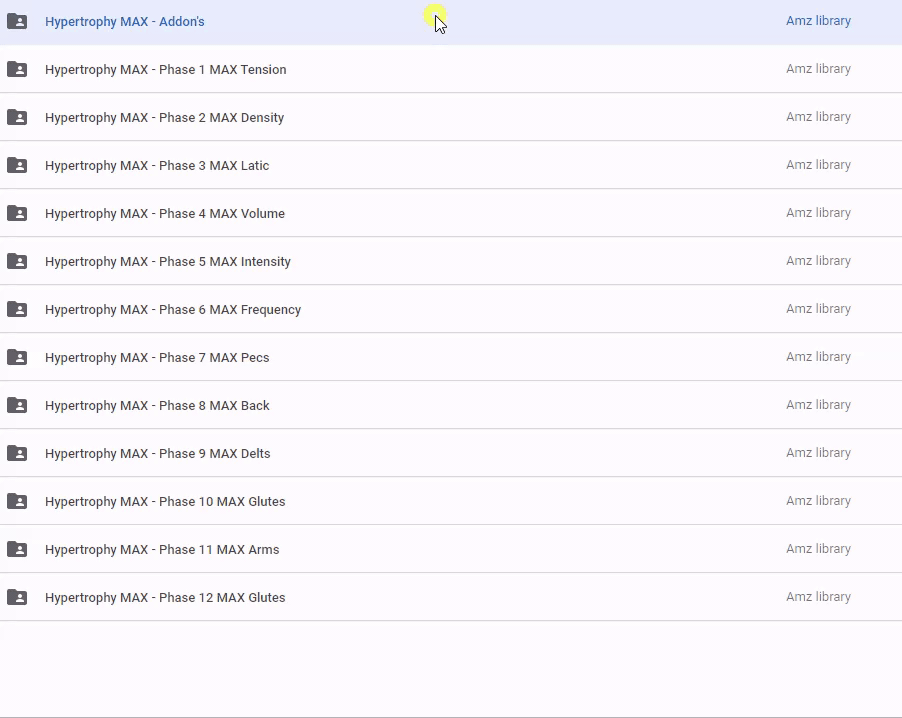This screenshot has height=718, width=902.
Task: Click Amz library owner for Phase 3 row
Action: [x=818, y=165]
